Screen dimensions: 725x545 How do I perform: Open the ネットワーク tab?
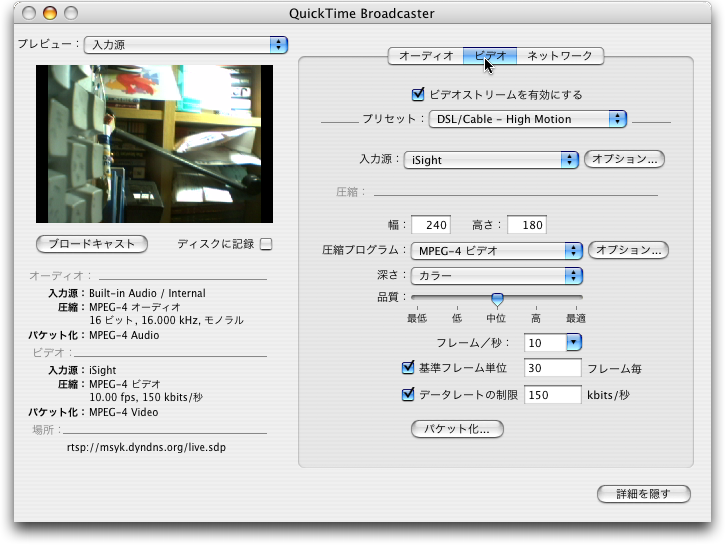tap(560, 56)
